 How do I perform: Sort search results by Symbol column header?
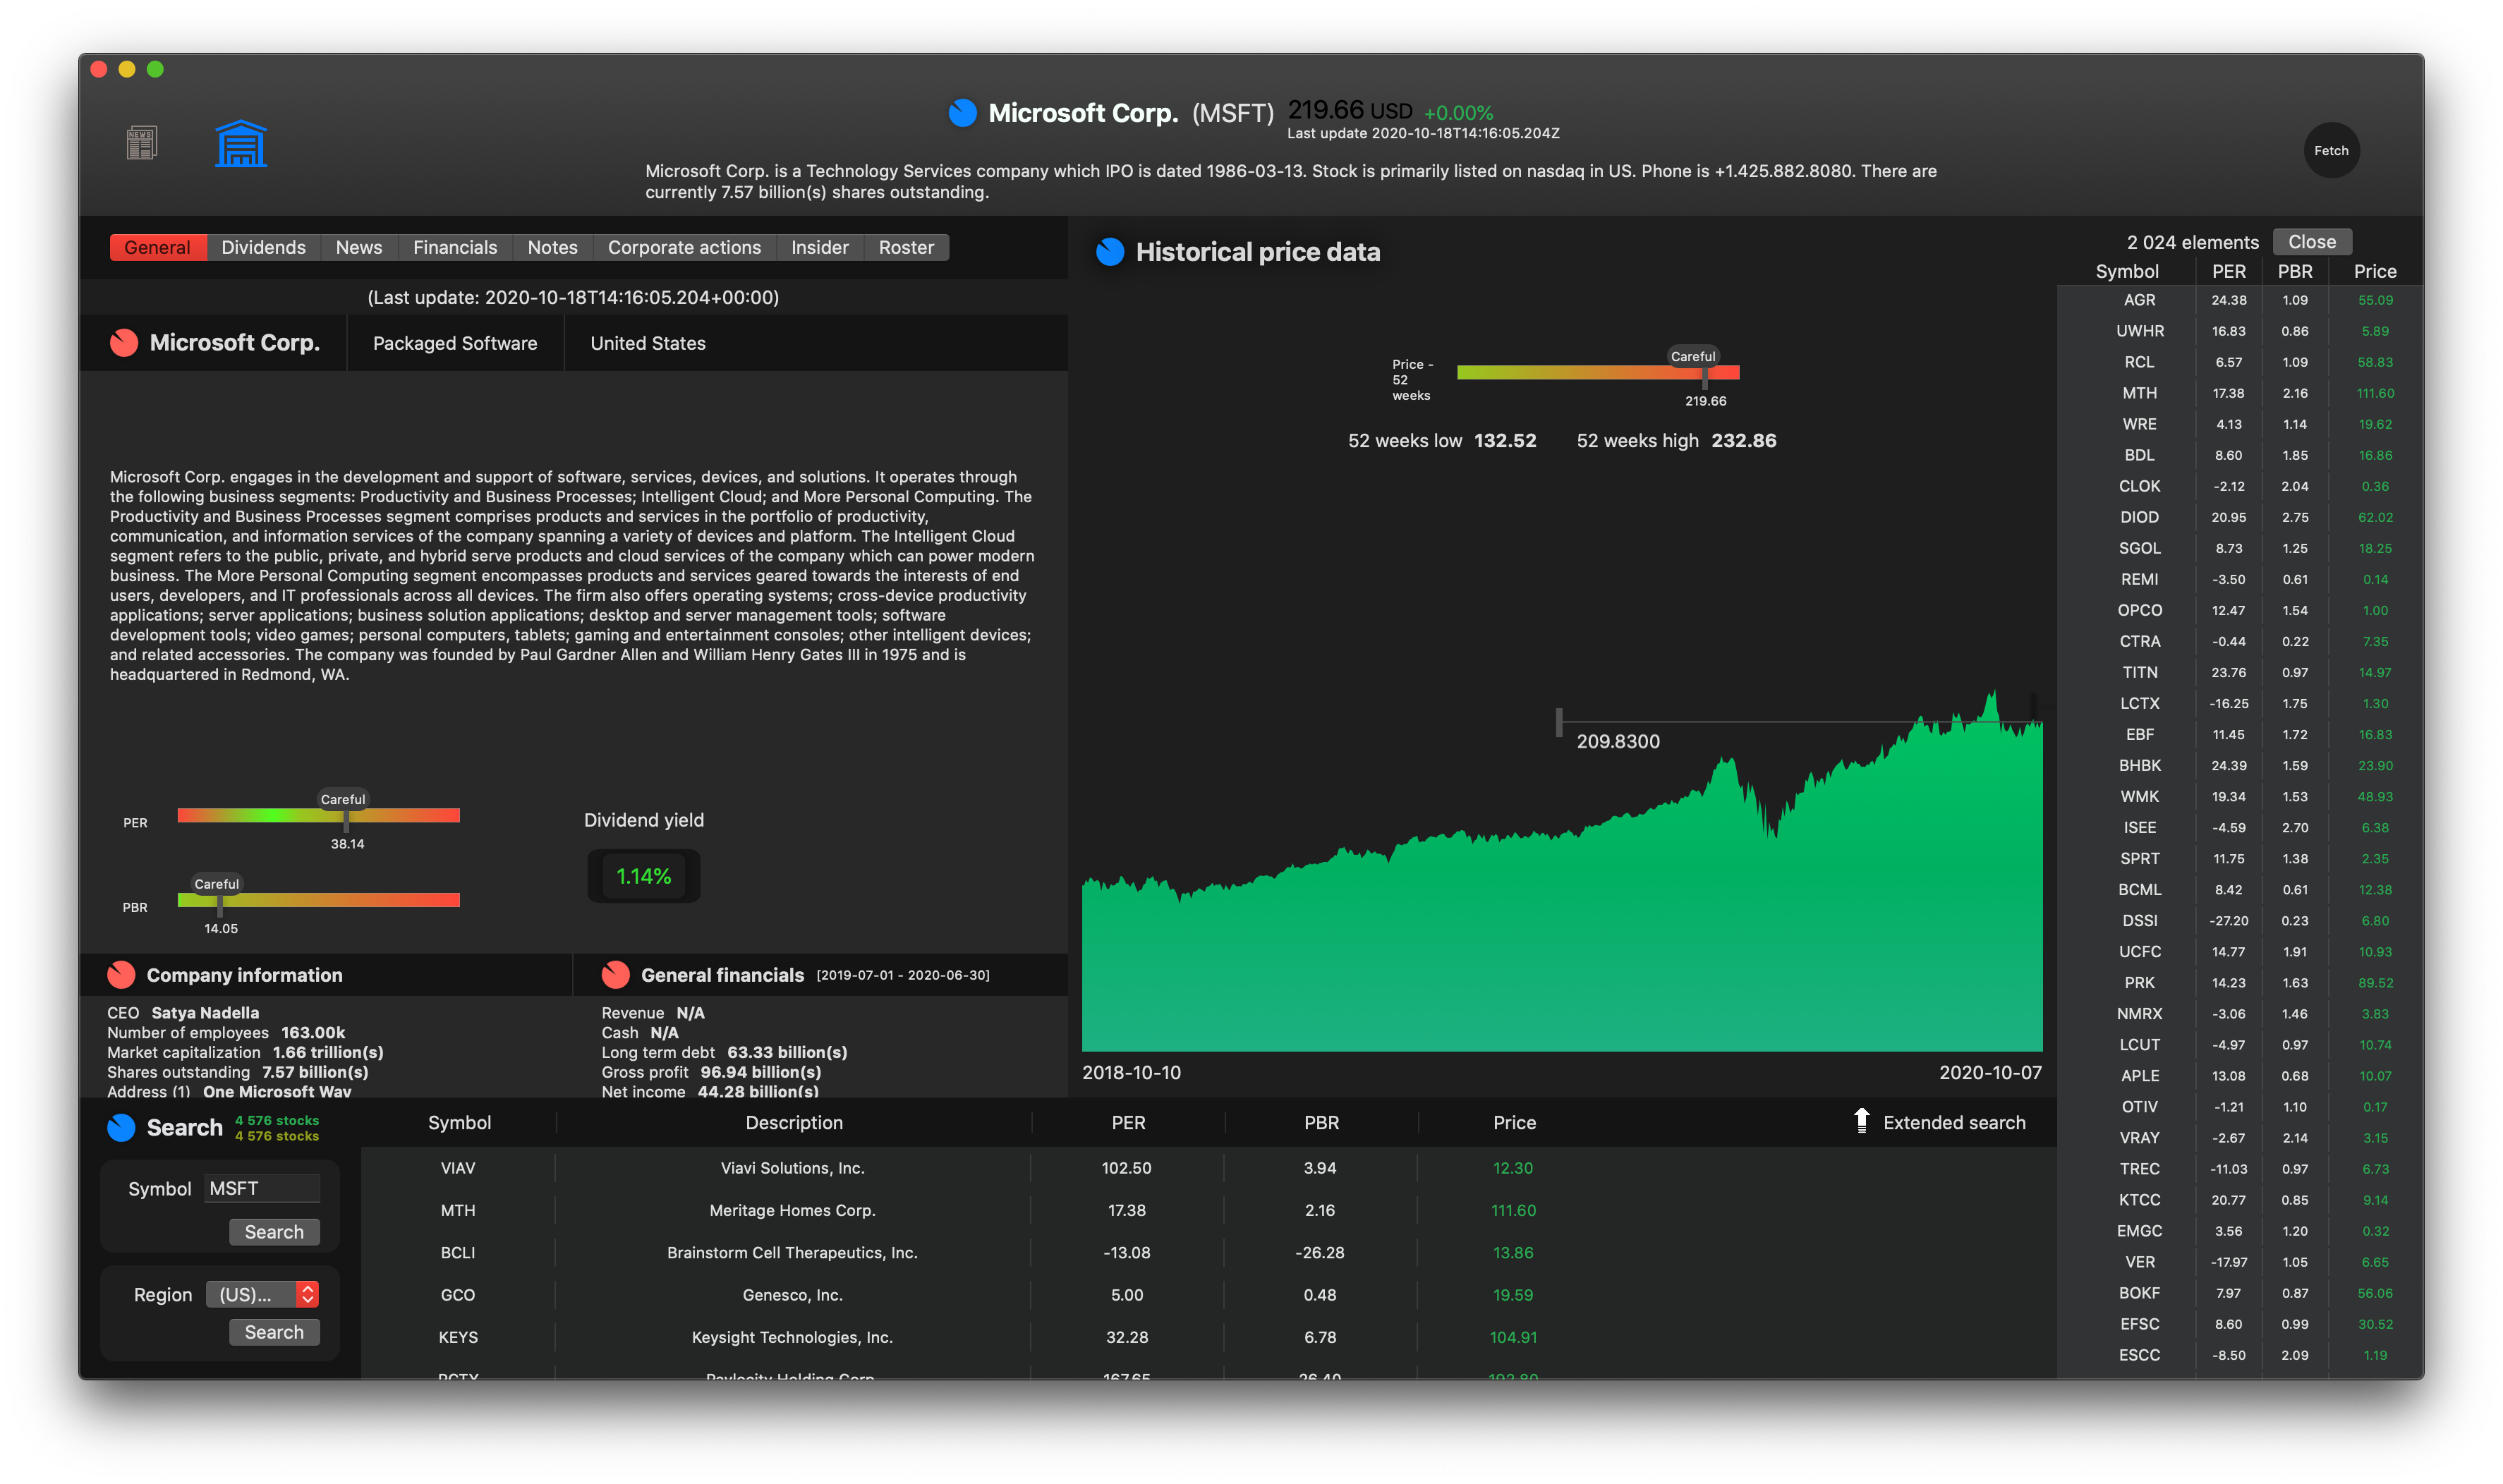(459, 1123)
